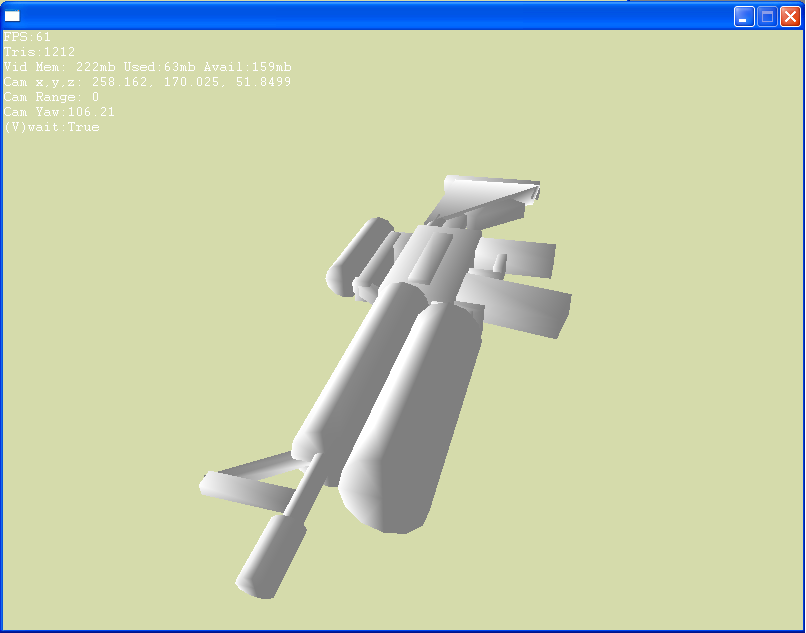Minimize the 3D viewer window
This screenshot has width=806, height=633.
coord(744,16)
